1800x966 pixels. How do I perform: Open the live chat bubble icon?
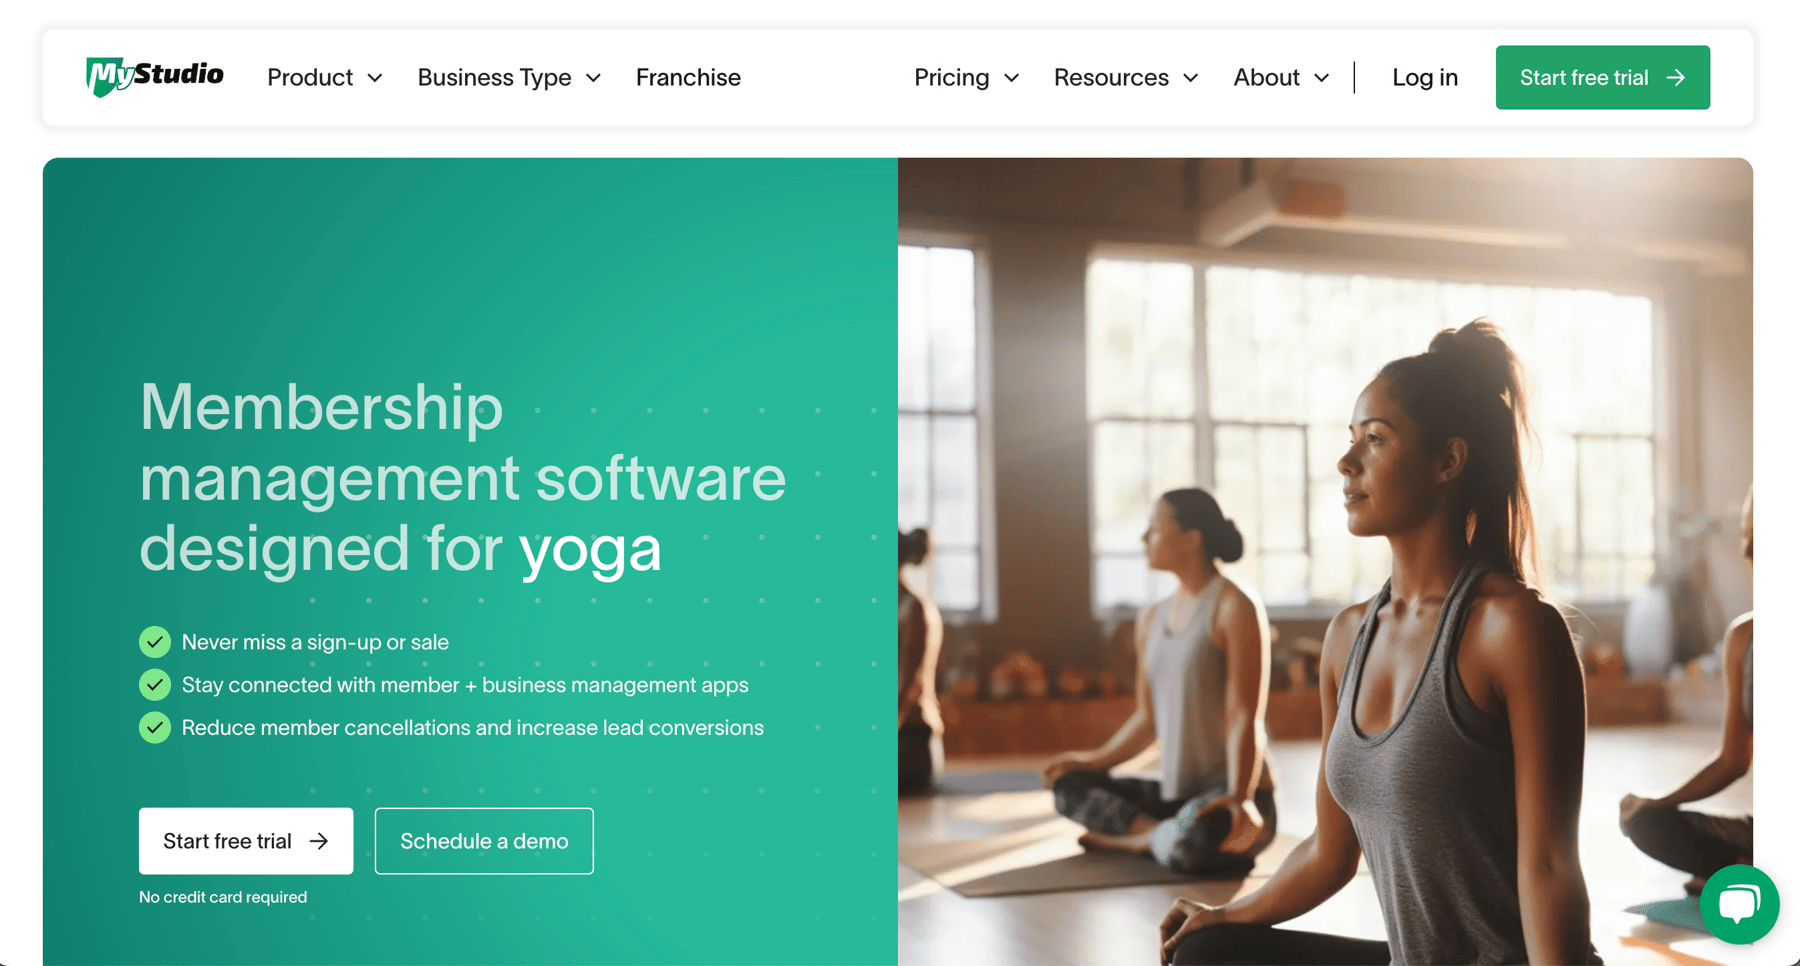[x=1739, y=904]
